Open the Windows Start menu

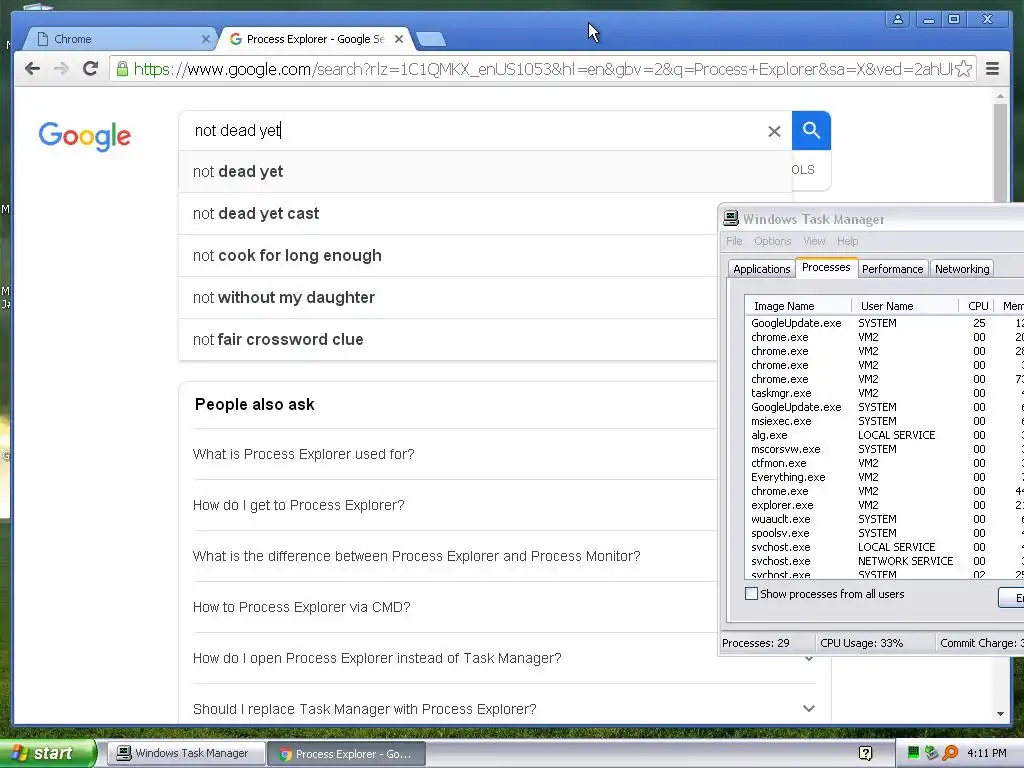48,754
